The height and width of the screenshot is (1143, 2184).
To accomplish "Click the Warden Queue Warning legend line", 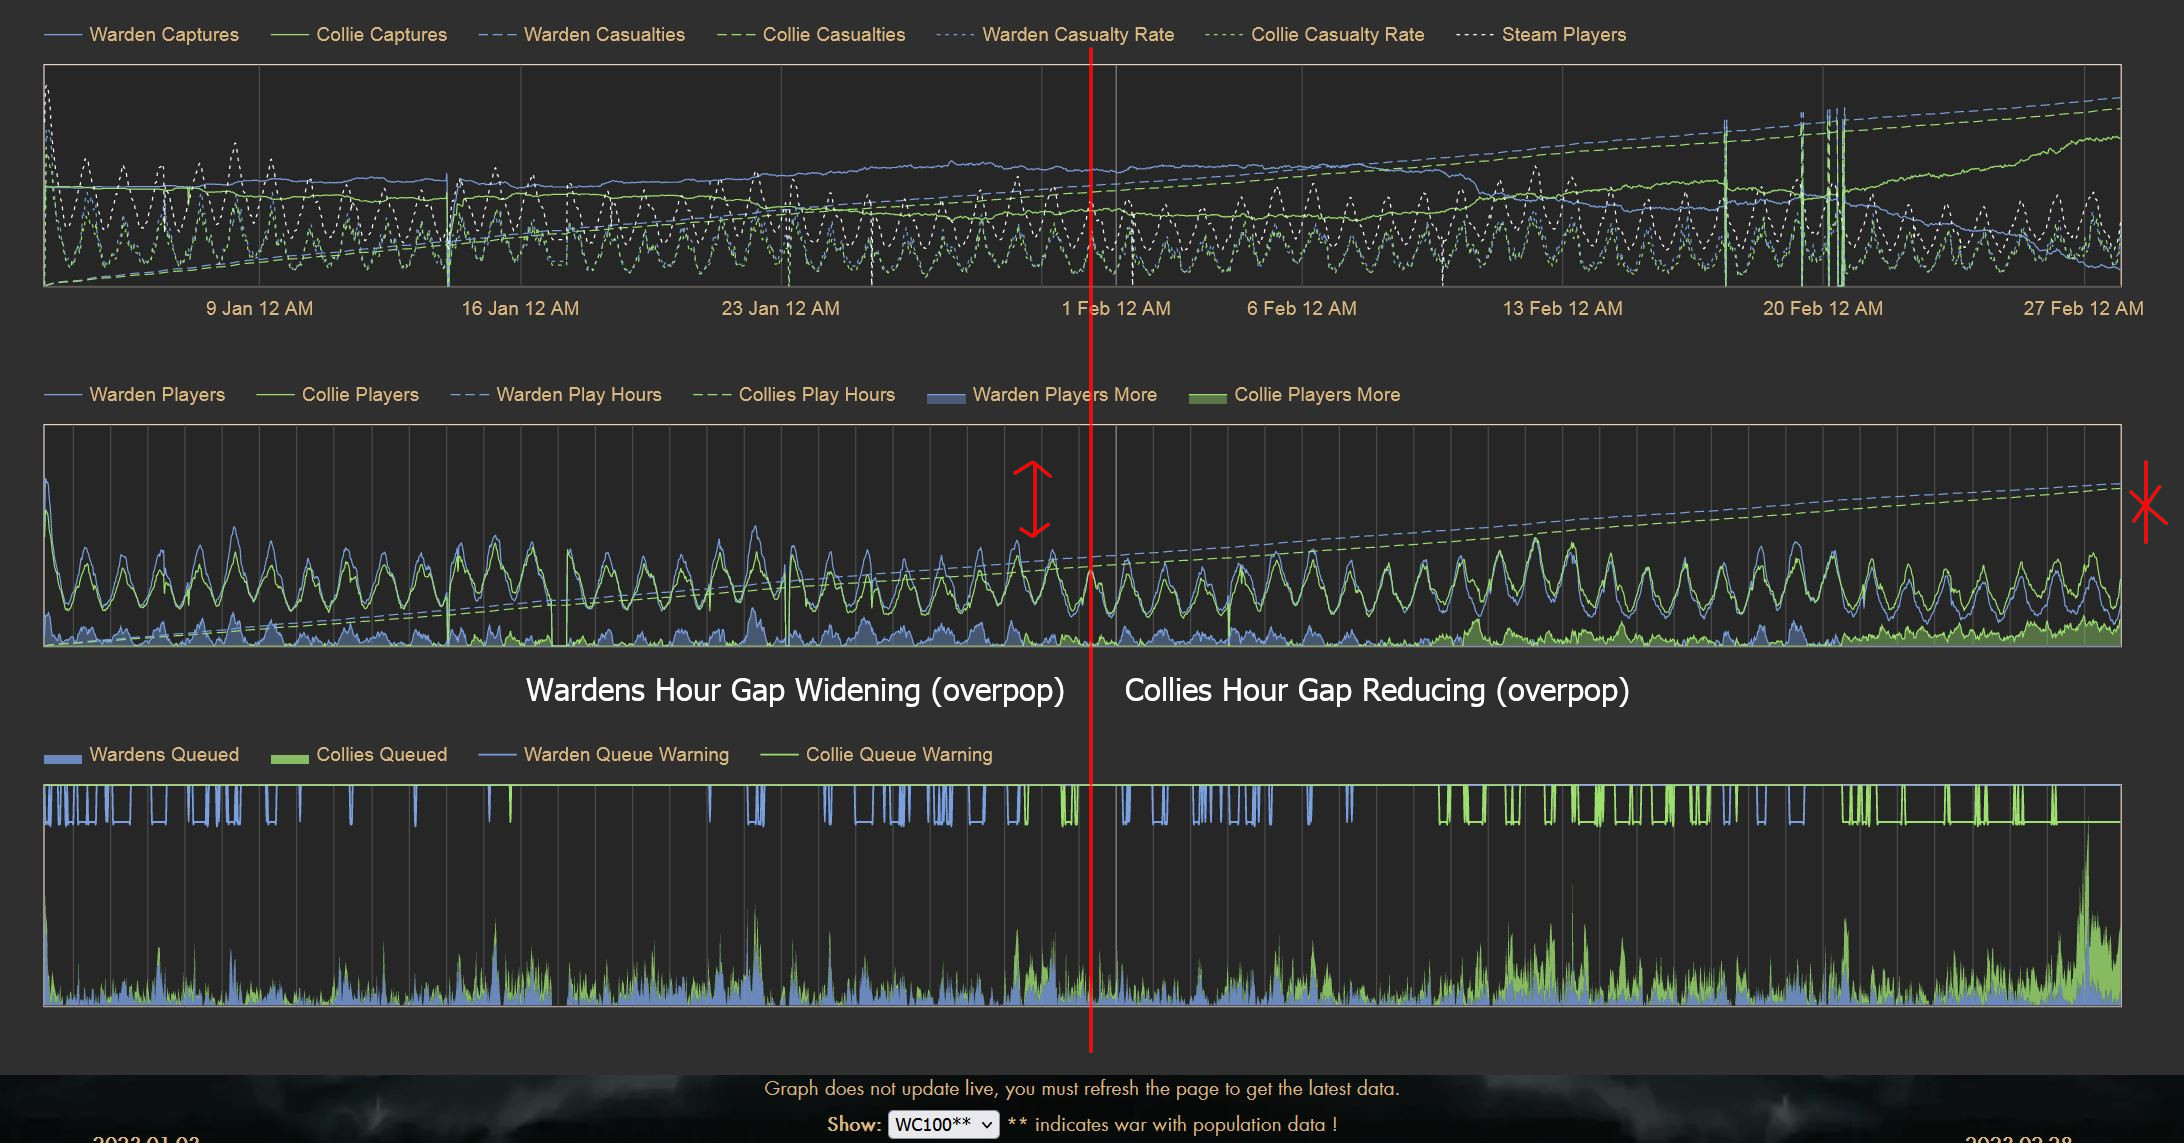I will coord(497,755).
